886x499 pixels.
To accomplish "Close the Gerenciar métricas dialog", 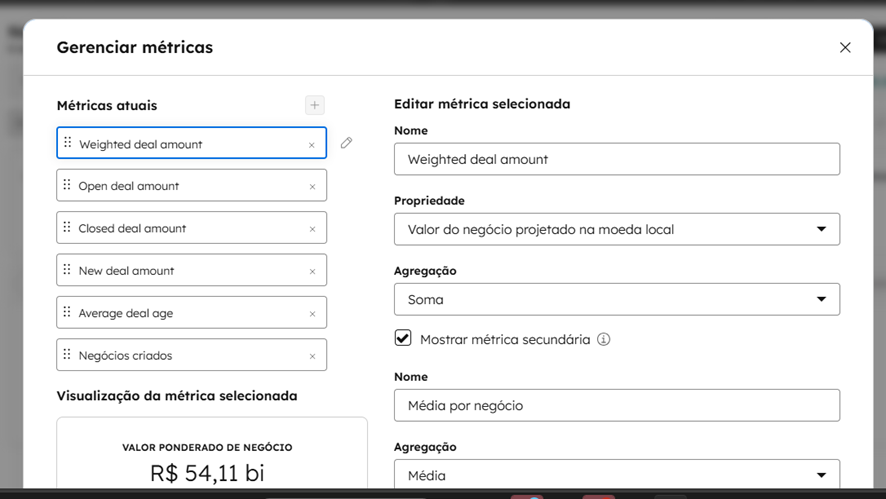I will (845, 47).
